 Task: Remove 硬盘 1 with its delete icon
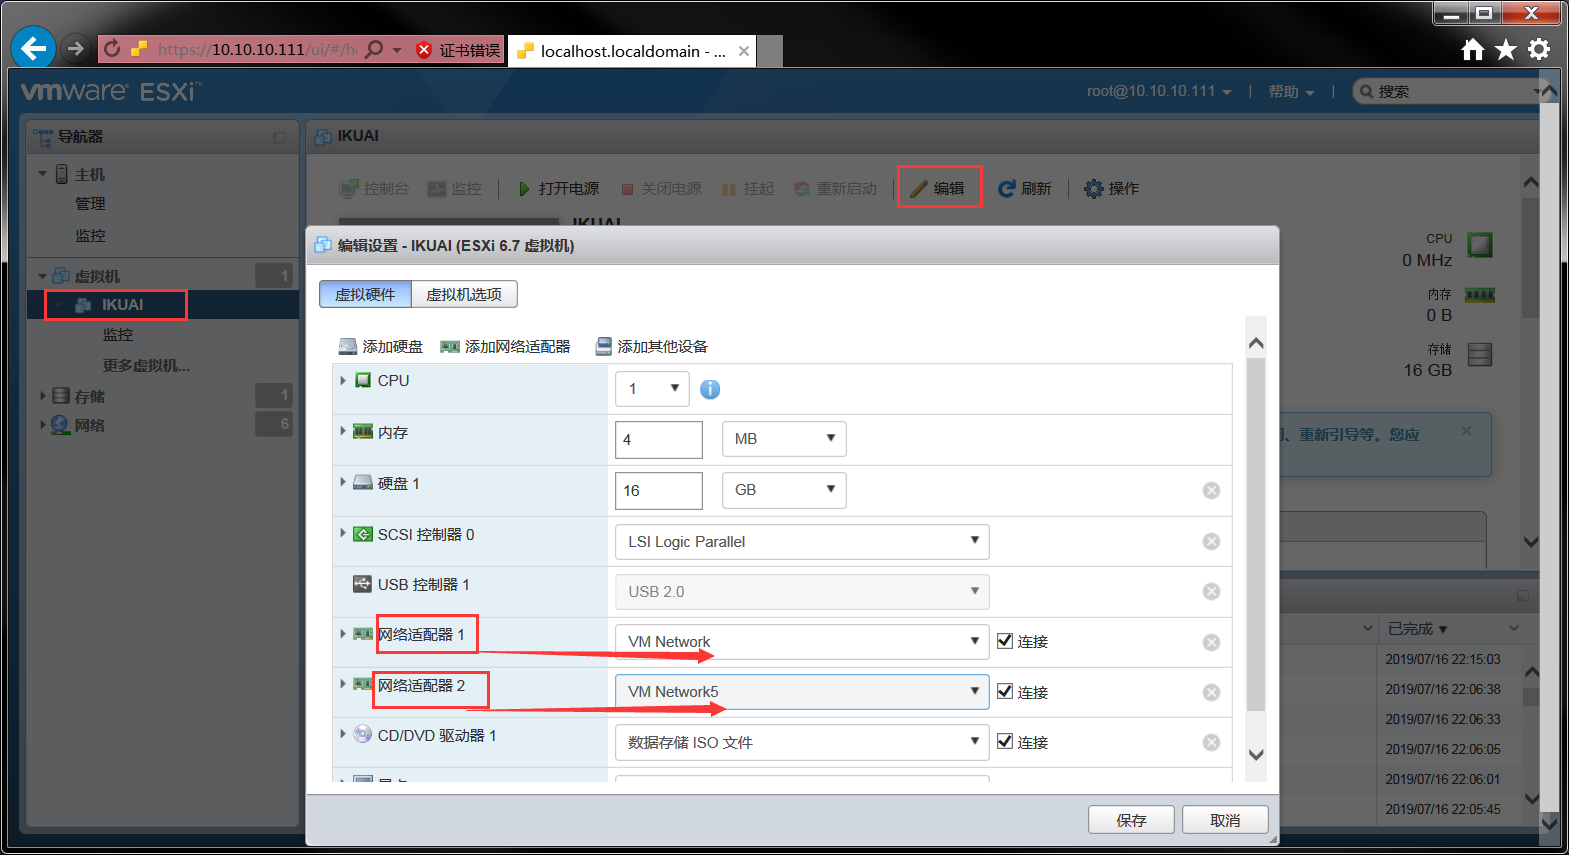(1211, 490)
